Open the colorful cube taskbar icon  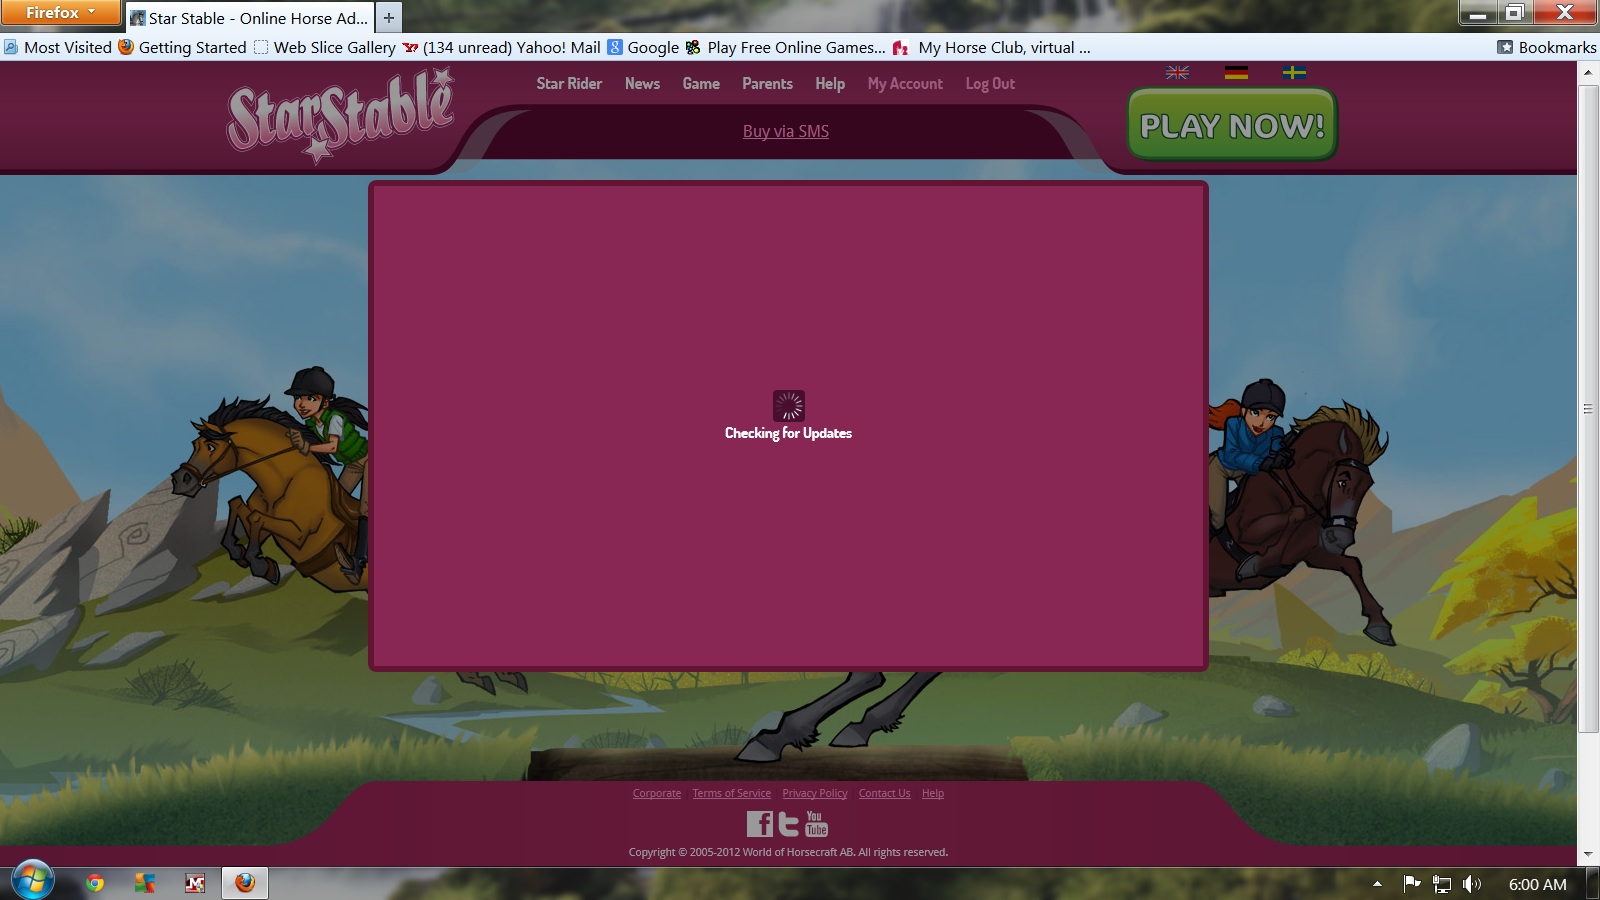(145, 883)
